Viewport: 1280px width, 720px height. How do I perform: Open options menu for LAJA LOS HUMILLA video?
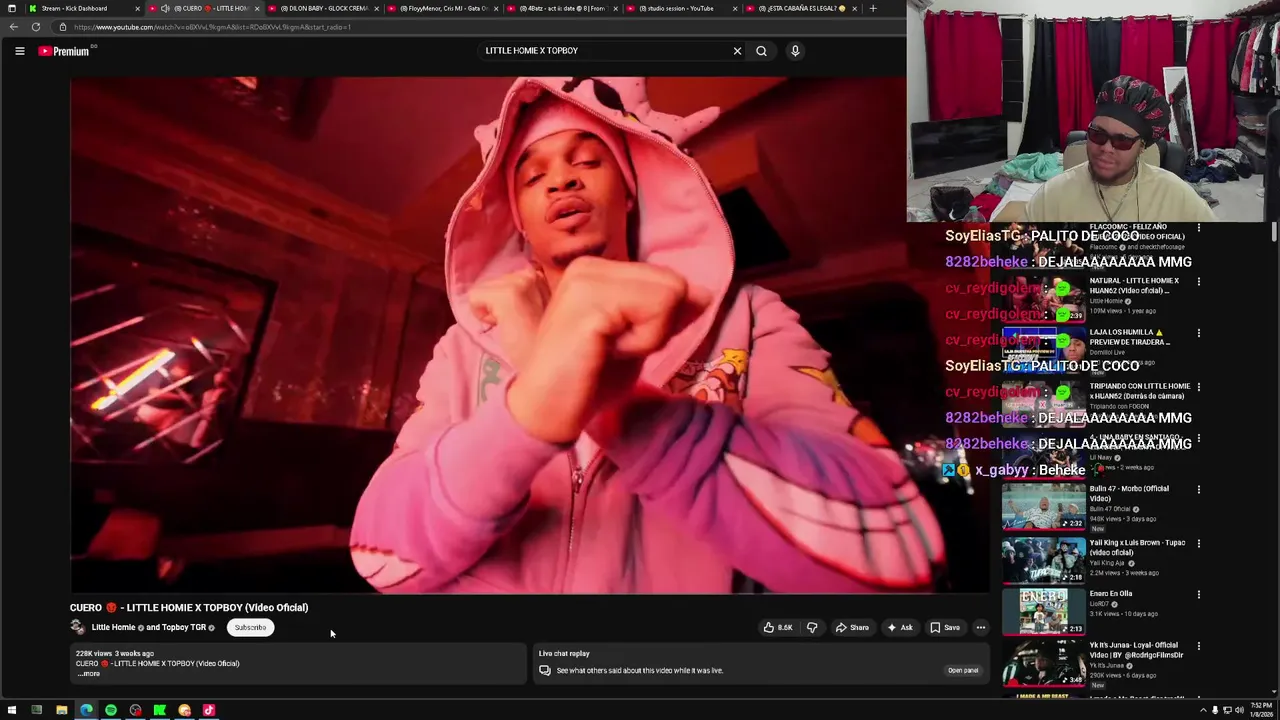[x=1198, y=334]
